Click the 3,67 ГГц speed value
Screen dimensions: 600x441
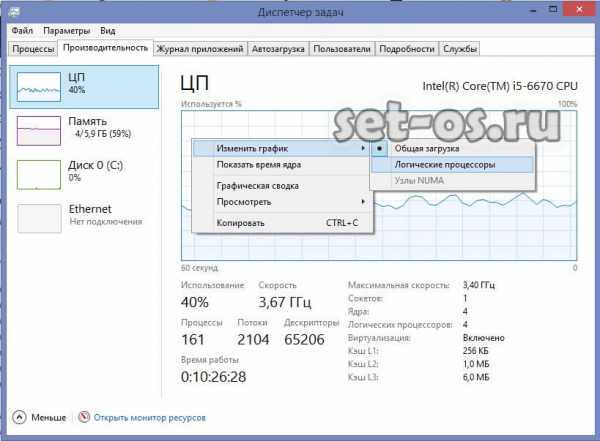pos(285,302)
